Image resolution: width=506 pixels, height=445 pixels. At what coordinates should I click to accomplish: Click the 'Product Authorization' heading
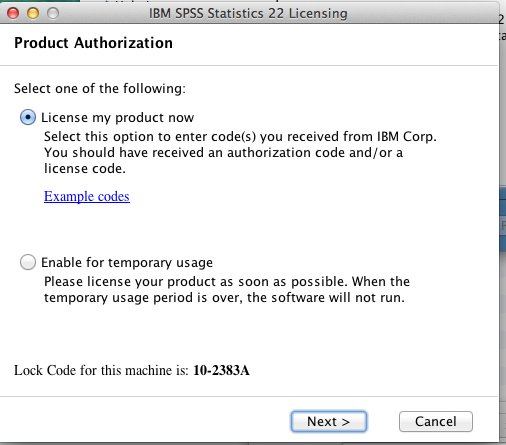click(93, 43)
